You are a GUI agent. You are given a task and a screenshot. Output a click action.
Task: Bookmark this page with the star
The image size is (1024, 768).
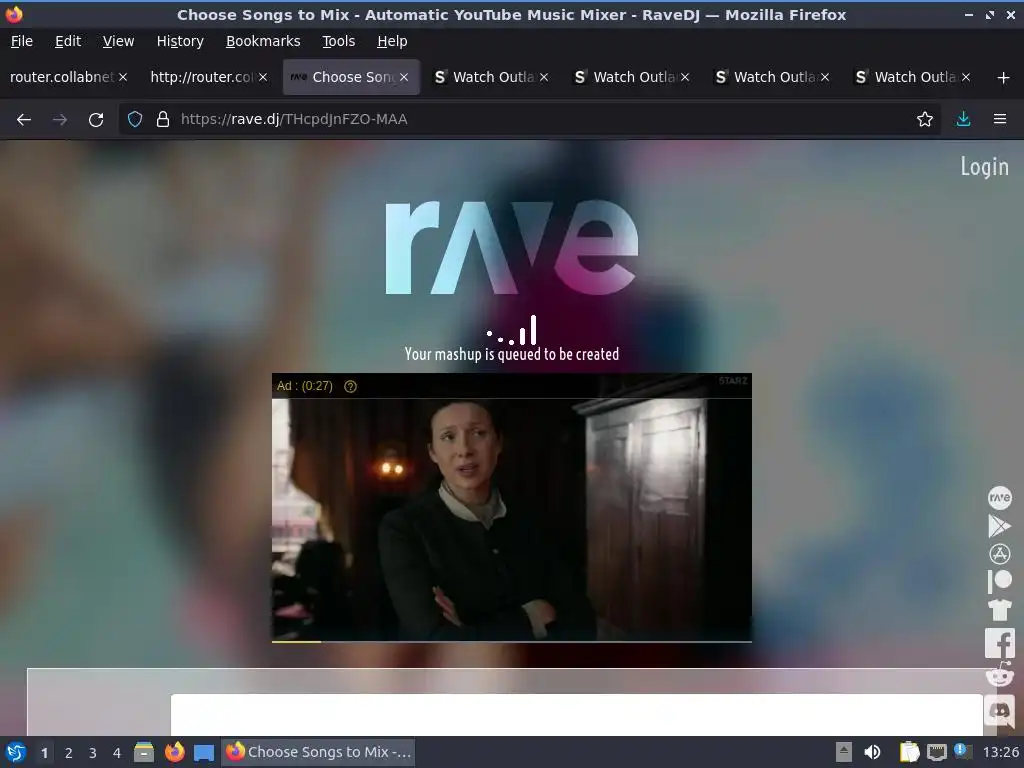tap(924, 120)
